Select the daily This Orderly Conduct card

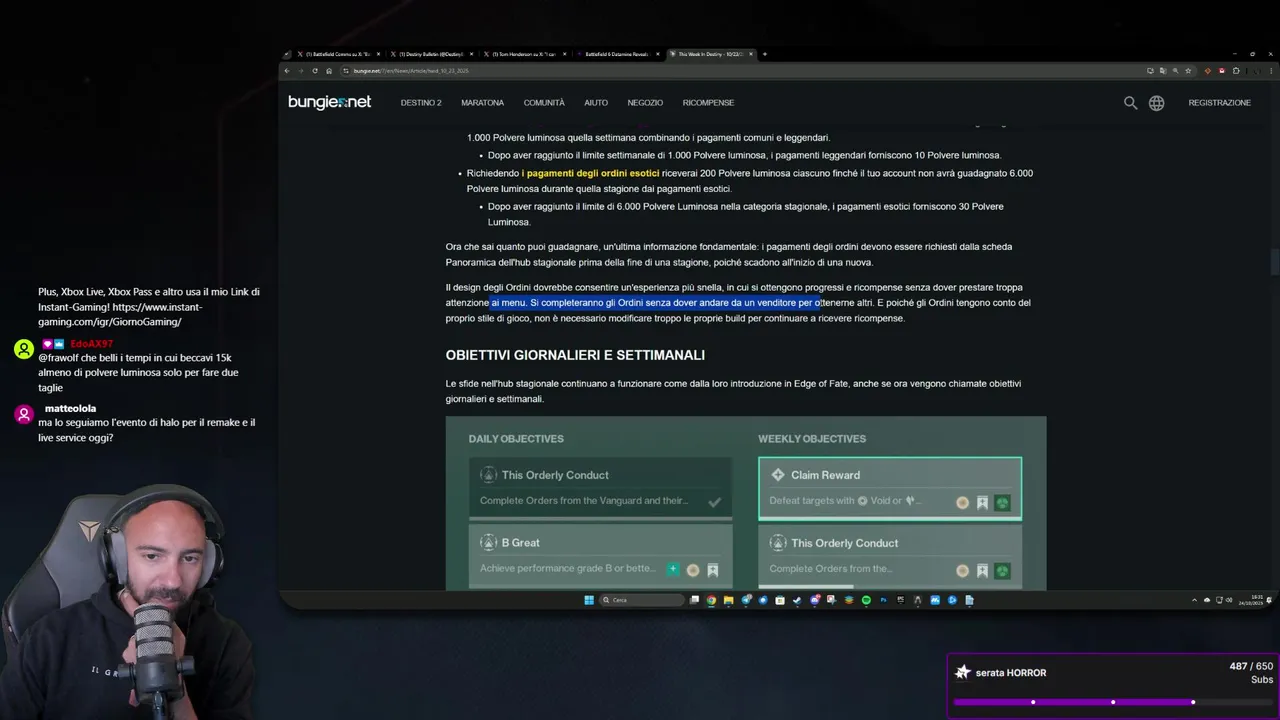pos(600,487)
